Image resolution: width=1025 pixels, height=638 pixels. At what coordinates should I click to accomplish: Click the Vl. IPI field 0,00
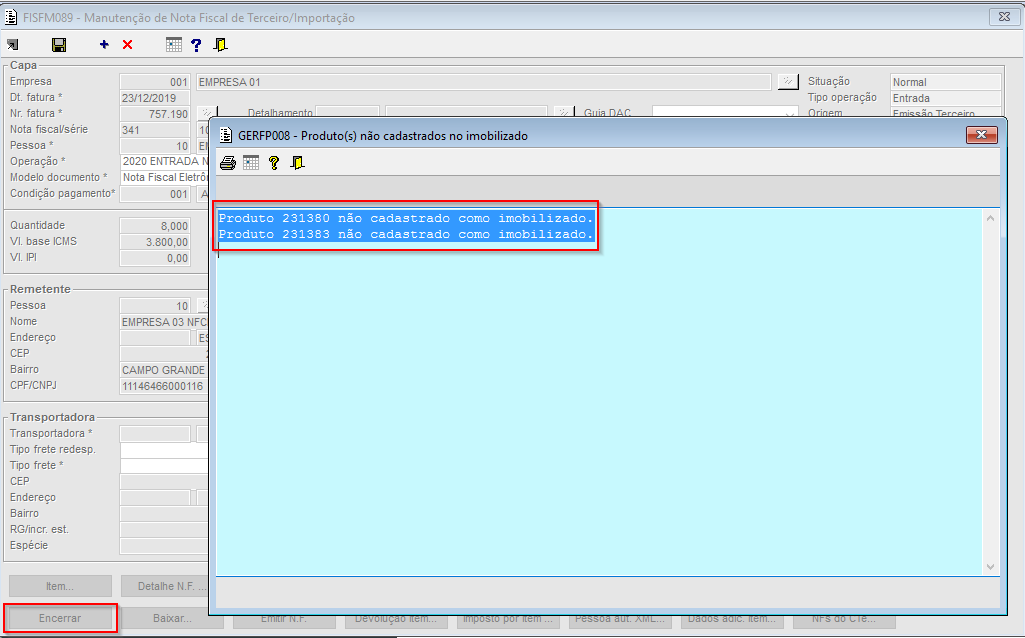pos(155,258)
